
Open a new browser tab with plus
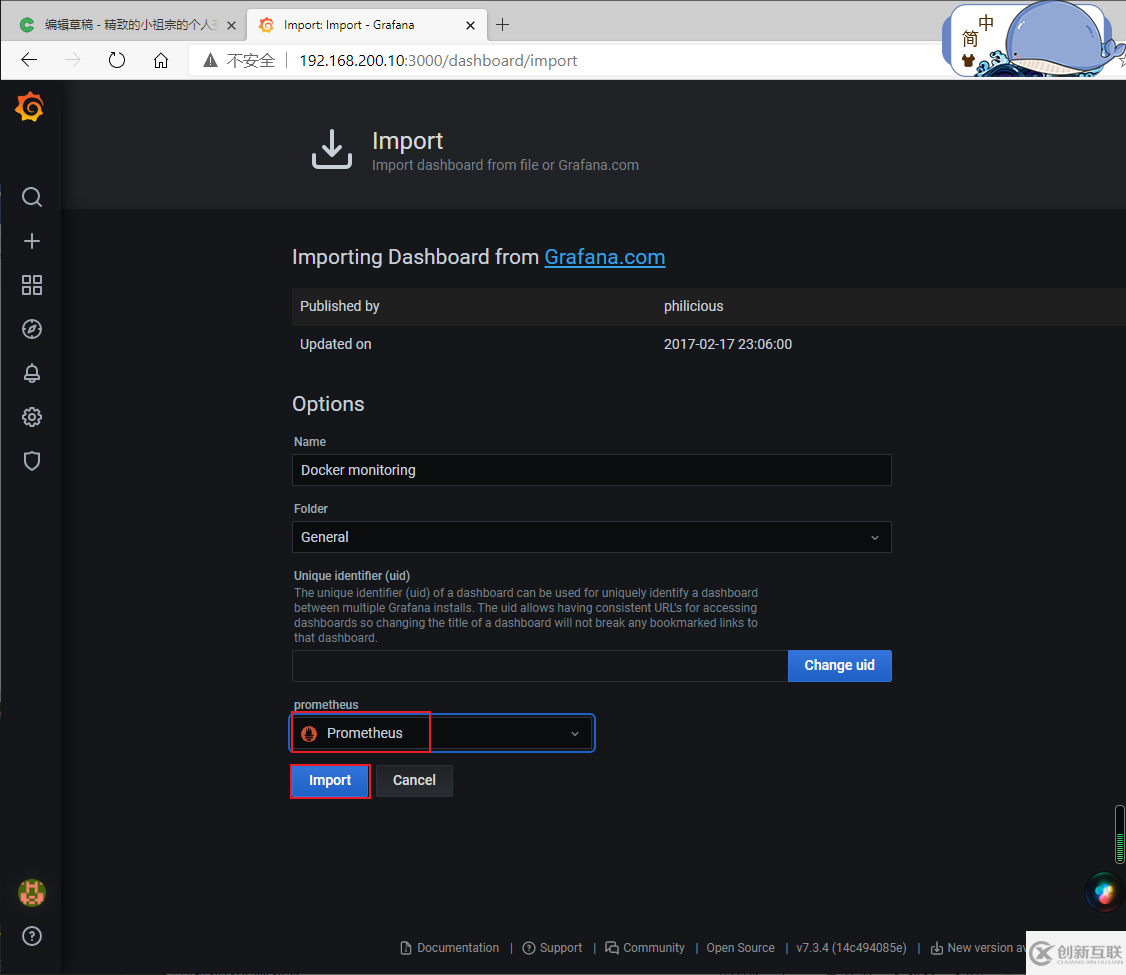click(x=503, y=25)
